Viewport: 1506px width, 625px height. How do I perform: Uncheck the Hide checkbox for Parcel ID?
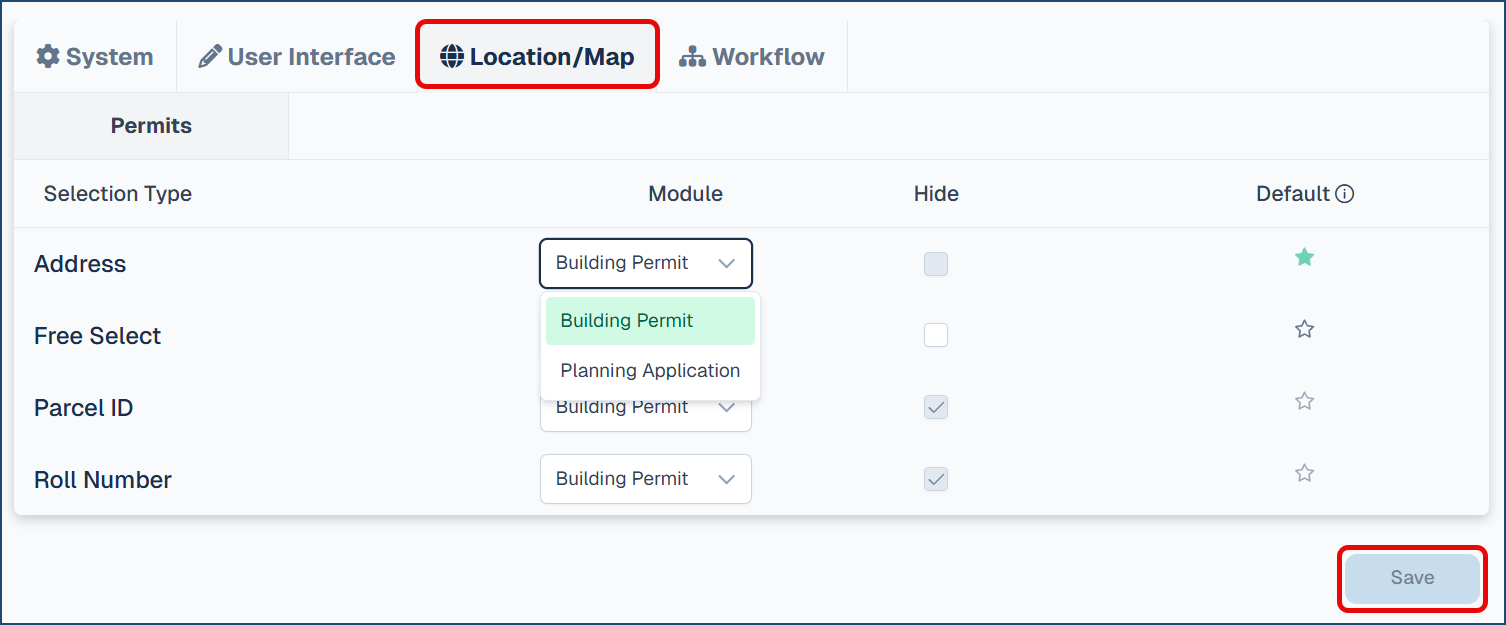(x=936, y=408)
